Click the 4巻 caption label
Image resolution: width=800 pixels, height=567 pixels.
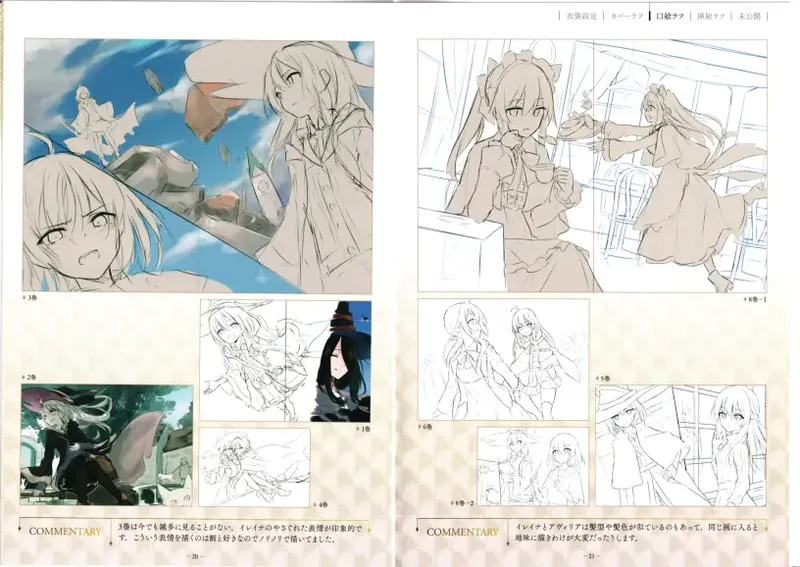tap(320, 504)
